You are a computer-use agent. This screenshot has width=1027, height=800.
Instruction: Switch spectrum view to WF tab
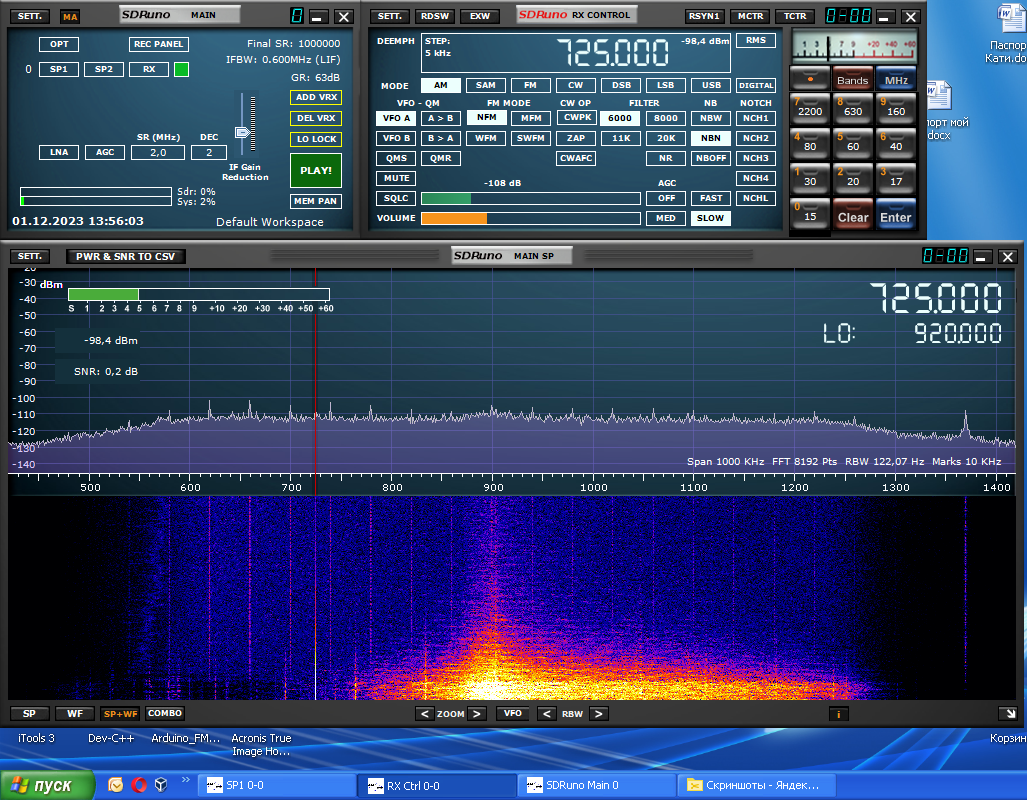click(75, 714)
